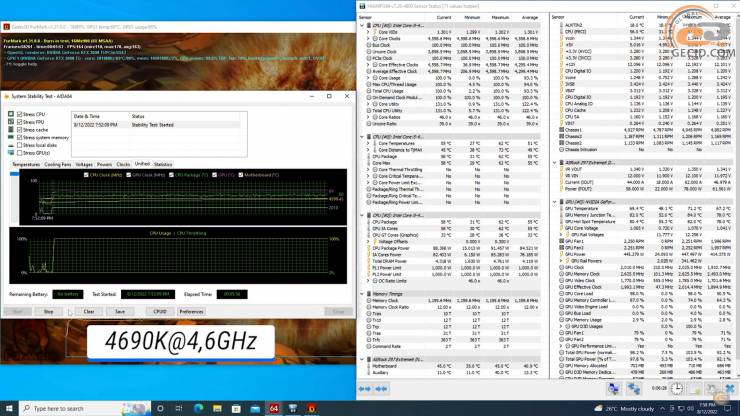Click the Save button in AIDA64

pos(120,312)
